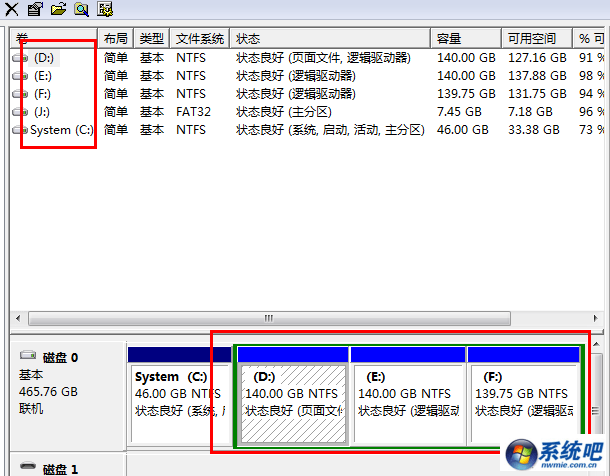Click the 131.75 GB free space cell
This screenshot has height=476, width=610.
pyautogui.click(x=537, y=94)
